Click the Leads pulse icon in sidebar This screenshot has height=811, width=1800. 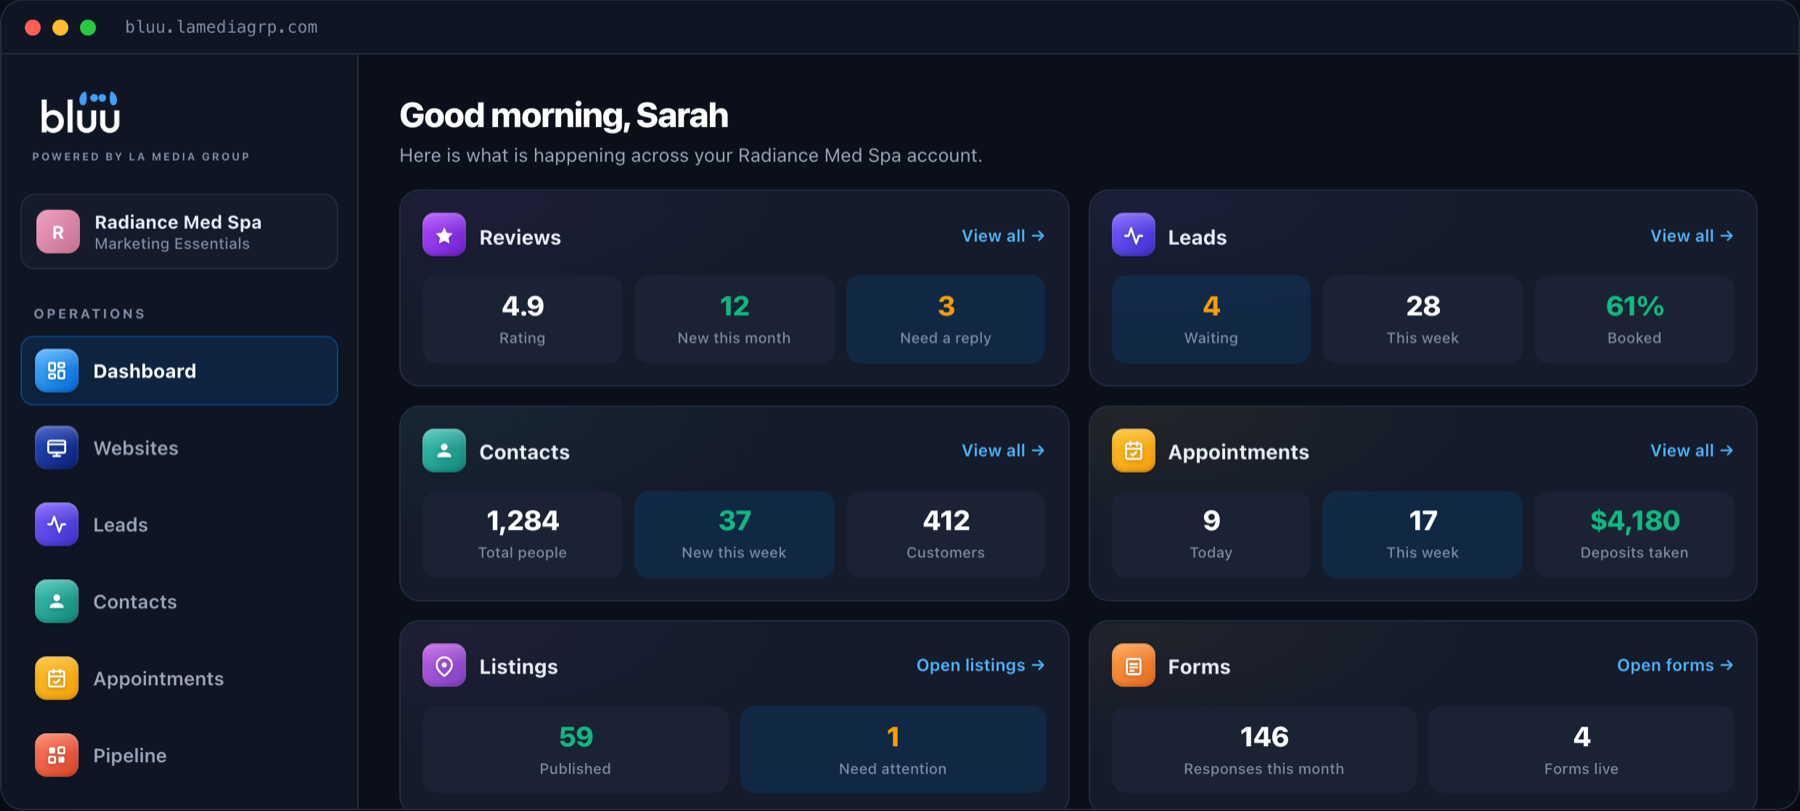(x=57, y=525)
